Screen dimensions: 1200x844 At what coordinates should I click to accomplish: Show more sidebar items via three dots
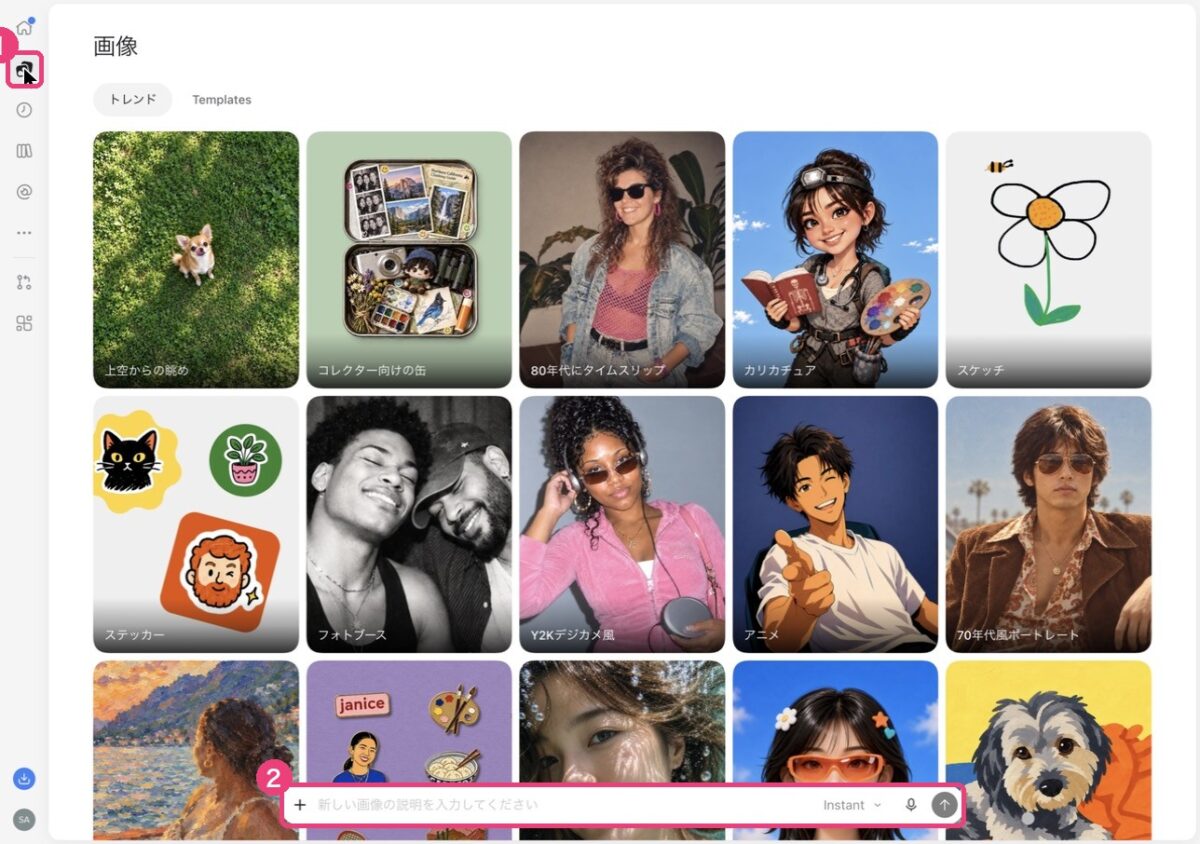tap(24, 233)
